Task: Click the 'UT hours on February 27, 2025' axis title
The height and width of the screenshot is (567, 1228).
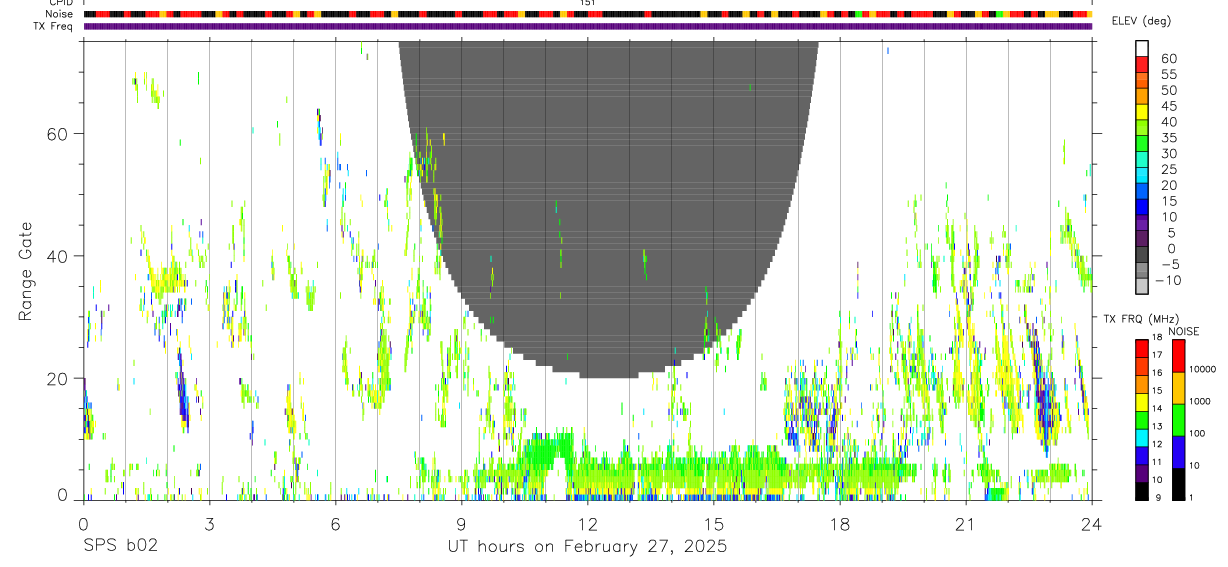Action: (x=586, y=547)
